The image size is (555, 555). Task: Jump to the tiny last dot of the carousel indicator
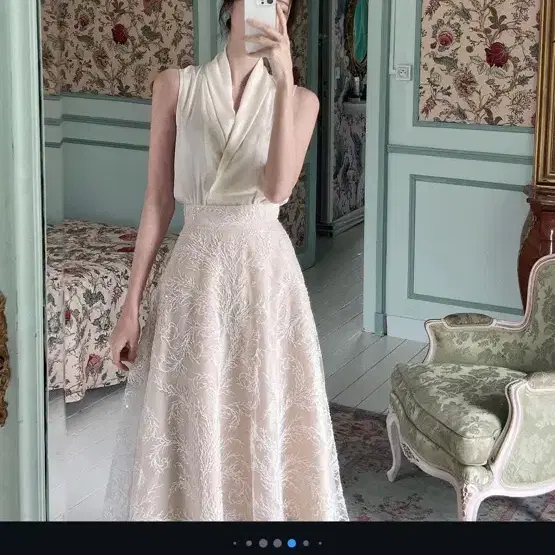pyautogui.click(x=320, y=543)
